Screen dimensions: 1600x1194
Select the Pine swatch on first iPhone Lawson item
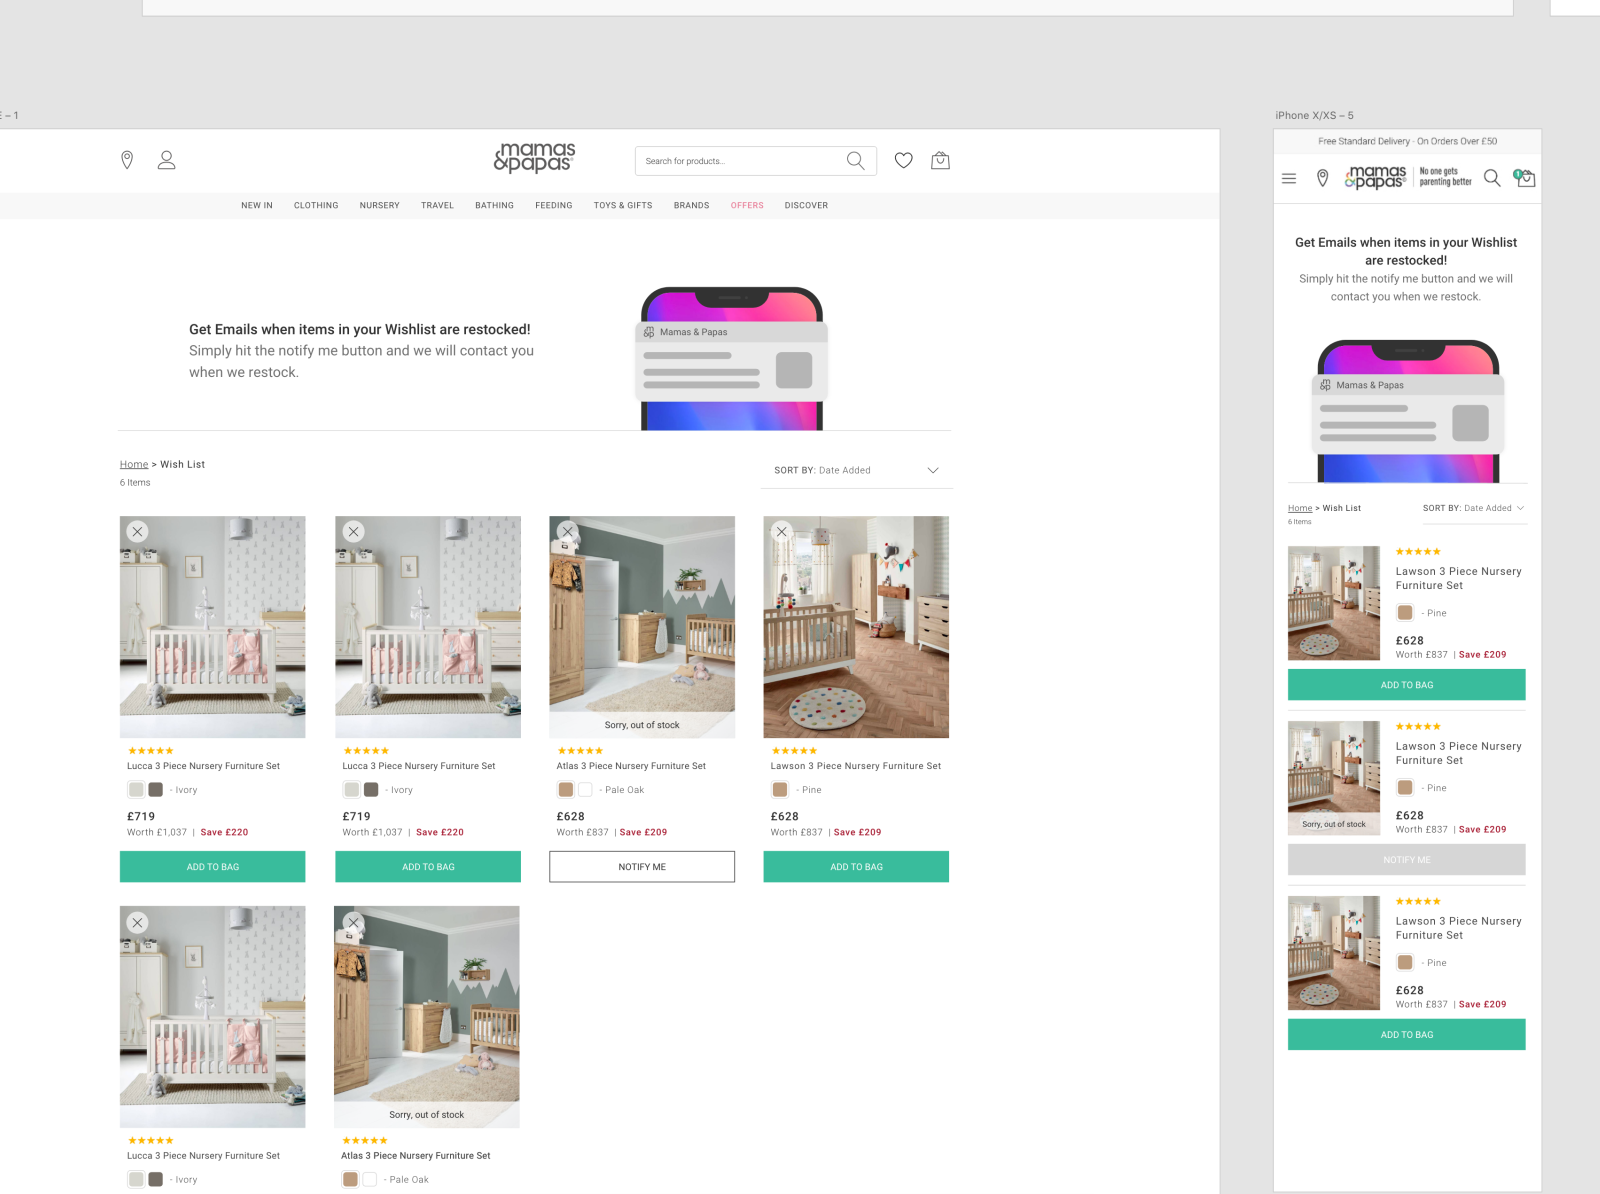(1405, 613)
